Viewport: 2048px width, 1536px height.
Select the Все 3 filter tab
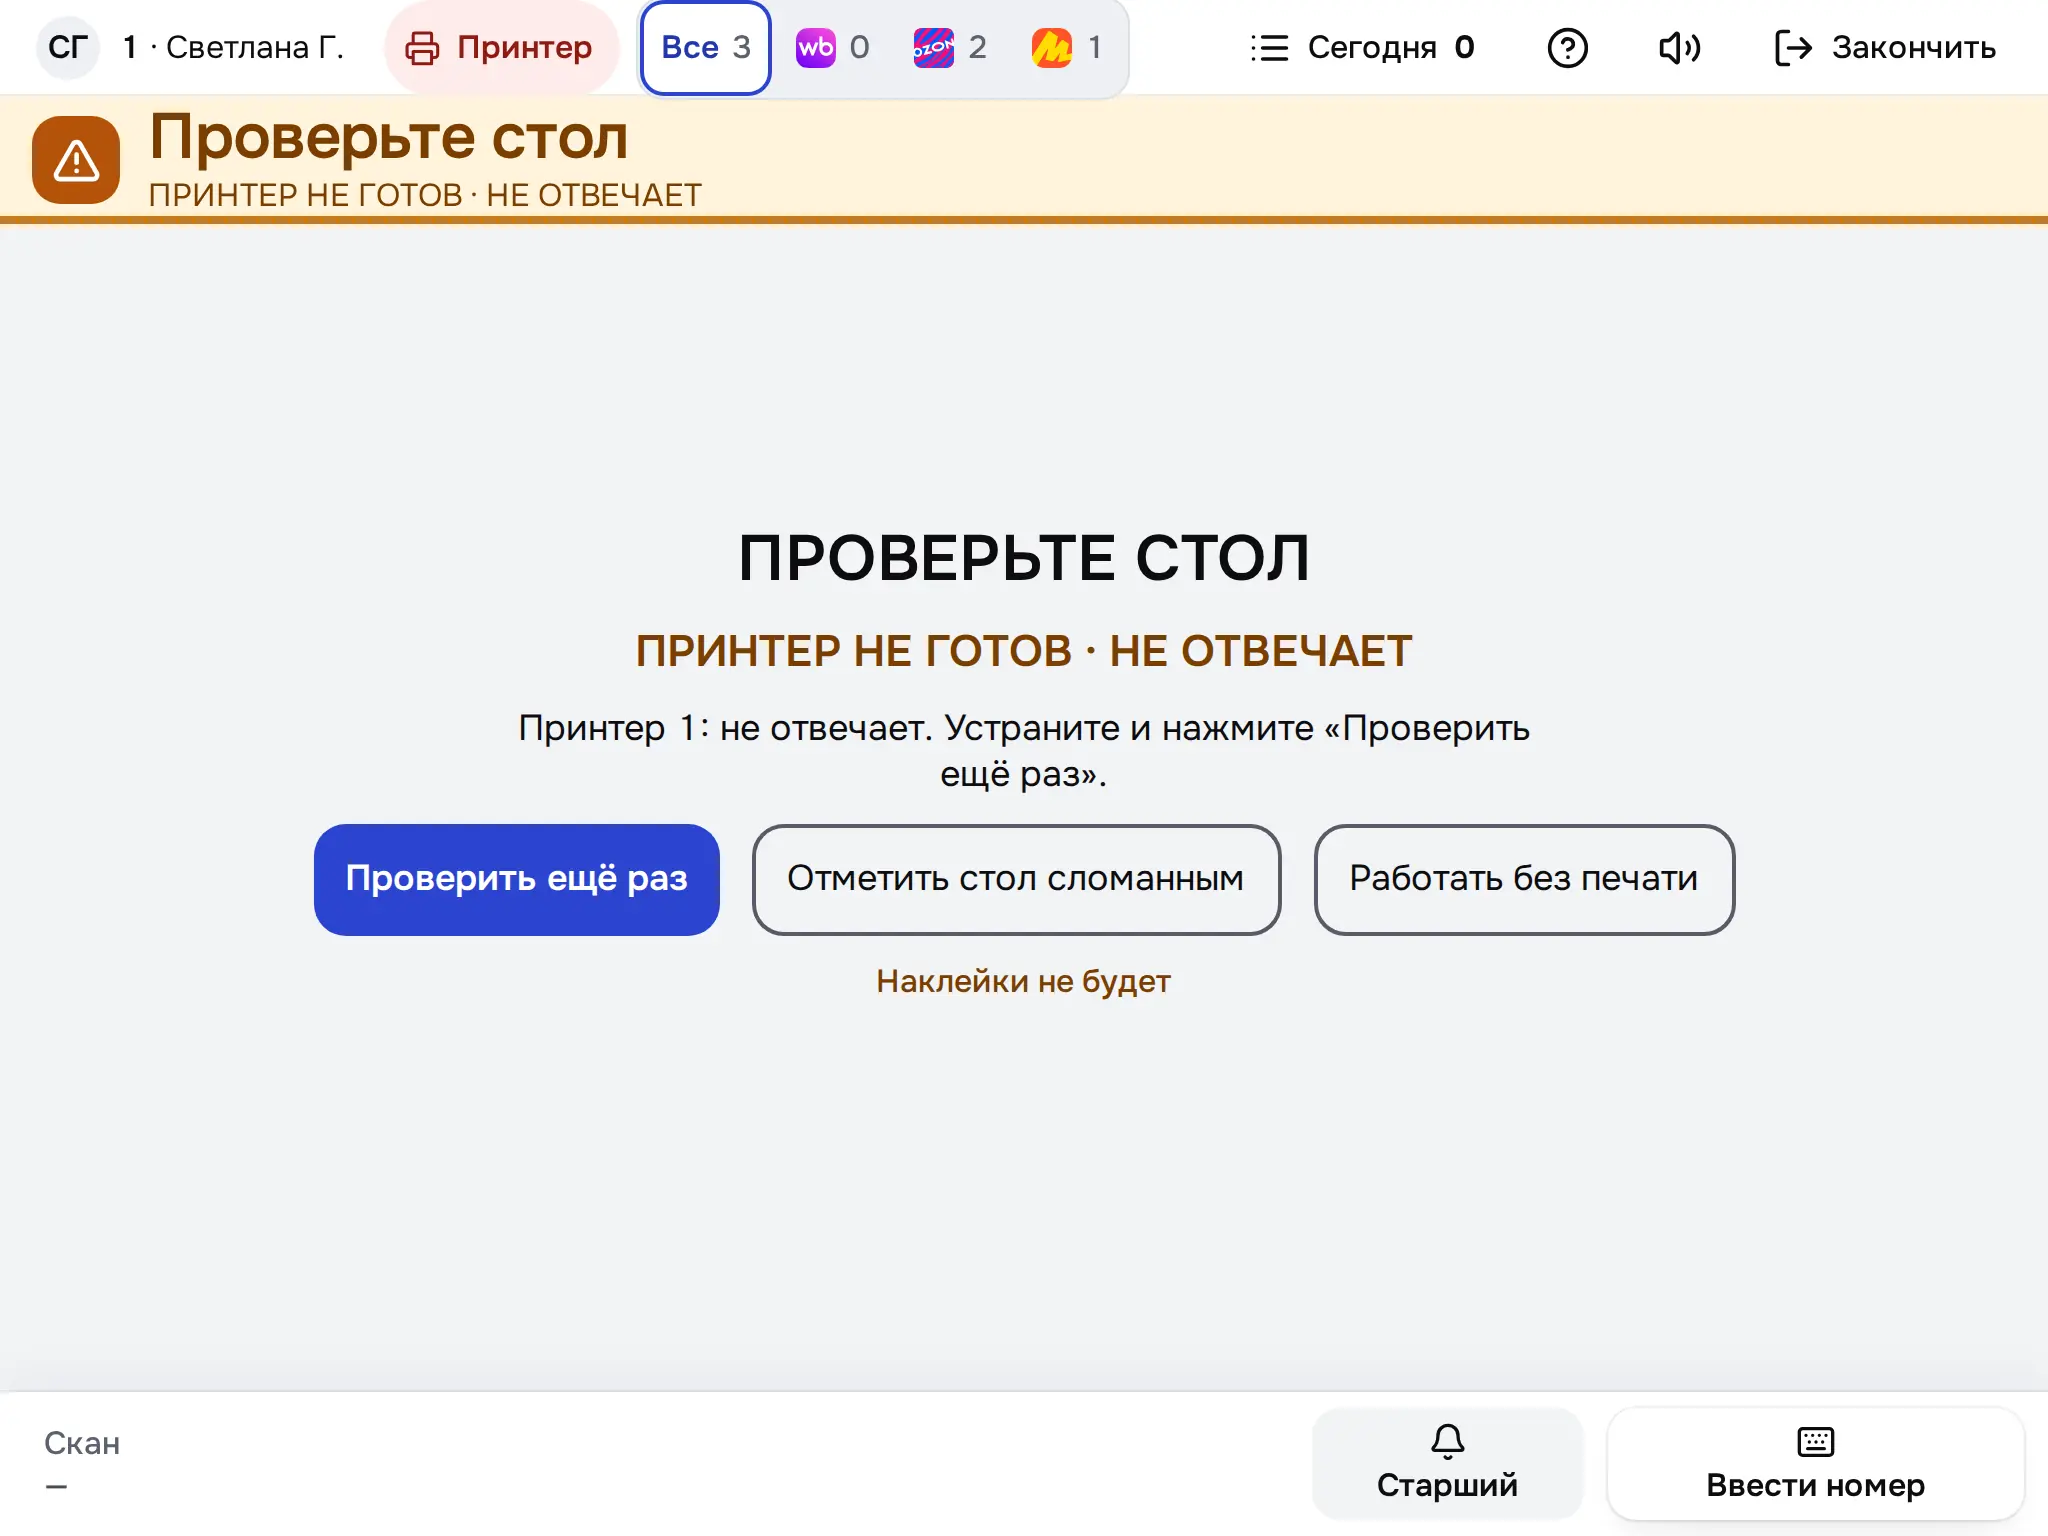coord(706,47)
